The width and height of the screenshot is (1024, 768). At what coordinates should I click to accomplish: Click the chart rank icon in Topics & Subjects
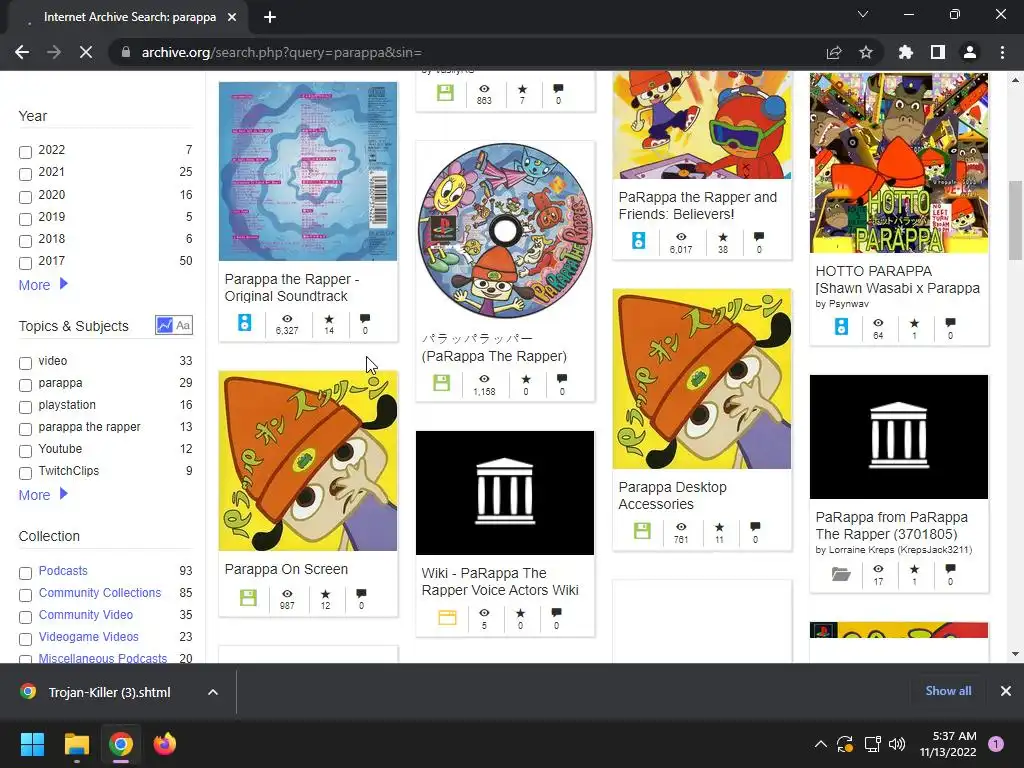point(165,325)
